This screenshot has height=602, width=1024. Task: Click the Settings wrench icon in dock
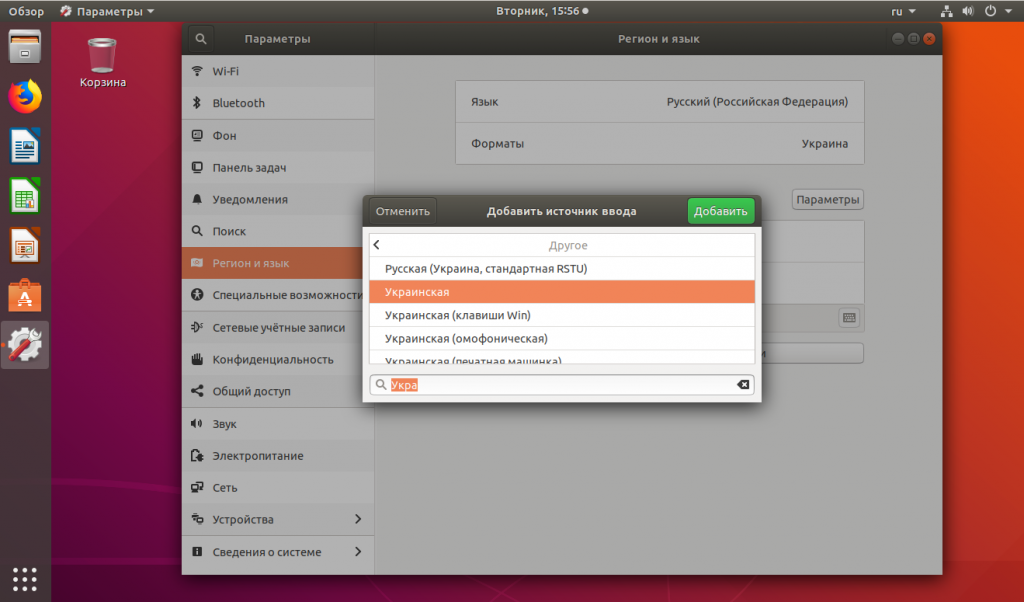click(x=25, y=345)
